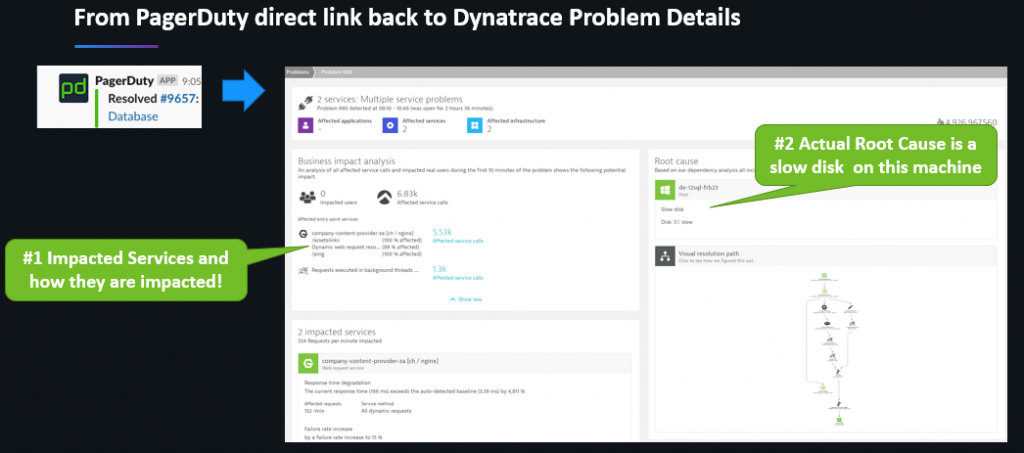The height and width of the screenshot is (453, 1024).
Task: Select the Failure rate increase heading
Action: pyautogui.click(x=330, y=429)
